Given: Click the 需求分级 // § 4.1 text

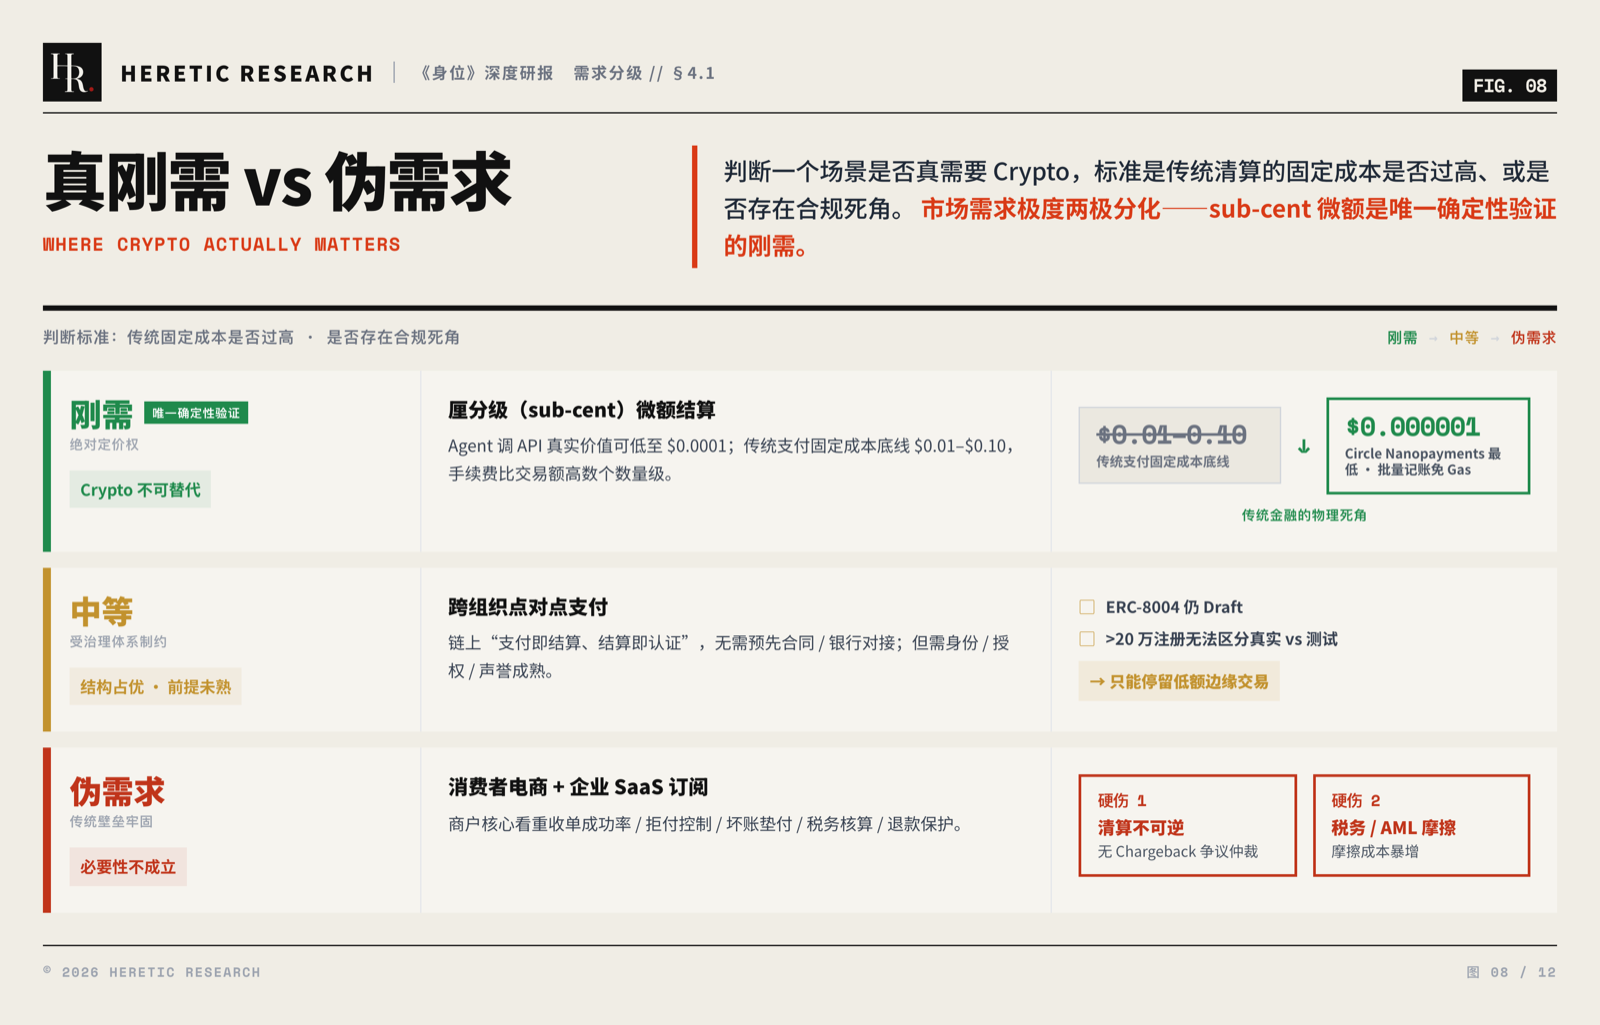Looking at the screenshot, I should [x=644, y=73].
